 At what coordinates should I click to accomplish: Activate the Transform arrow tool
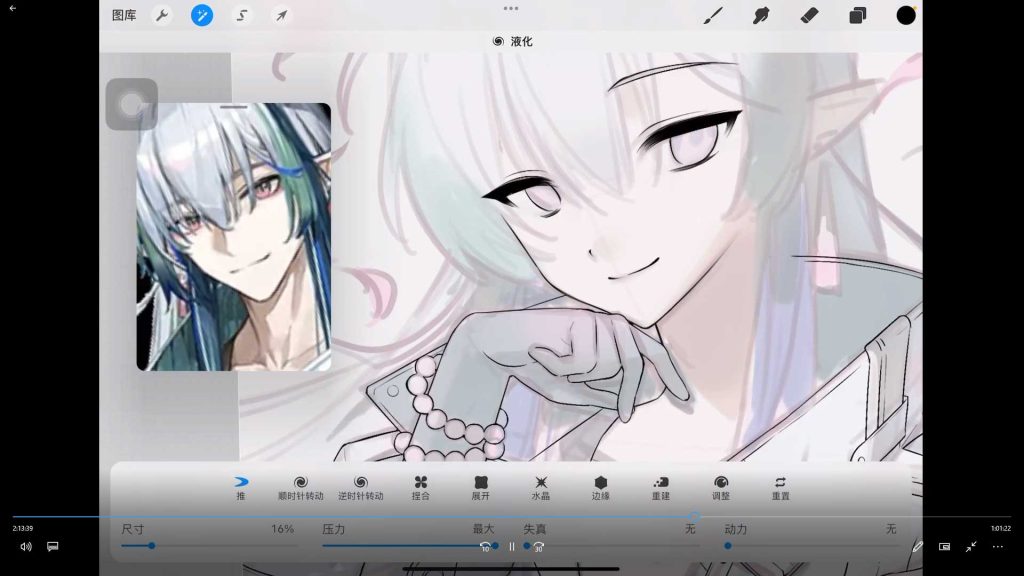click(282, 15)
